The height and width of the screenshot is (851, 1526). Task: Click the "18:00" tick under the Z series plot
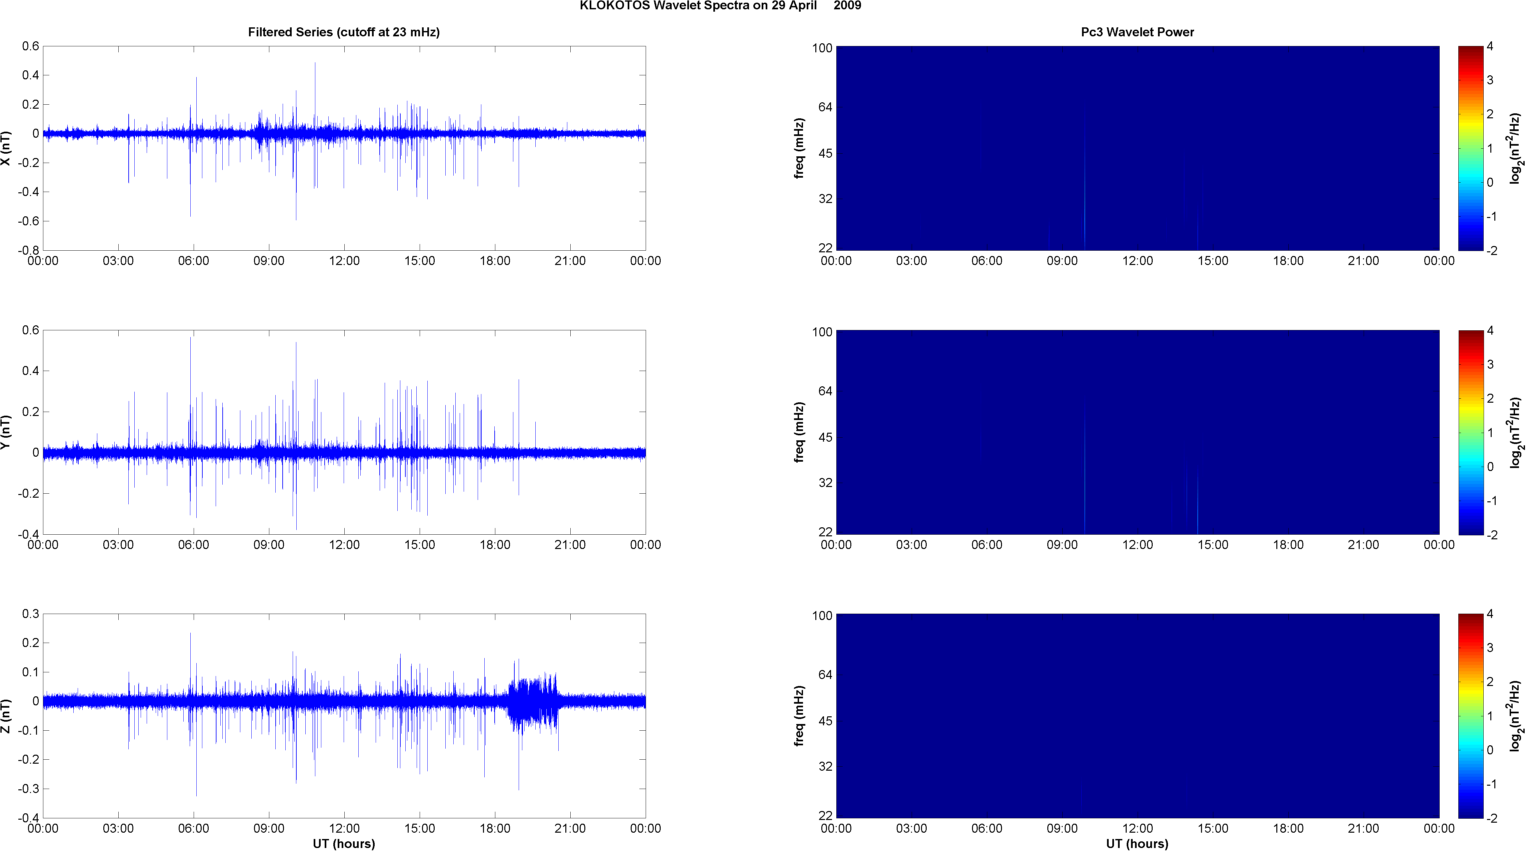(495, 829)
